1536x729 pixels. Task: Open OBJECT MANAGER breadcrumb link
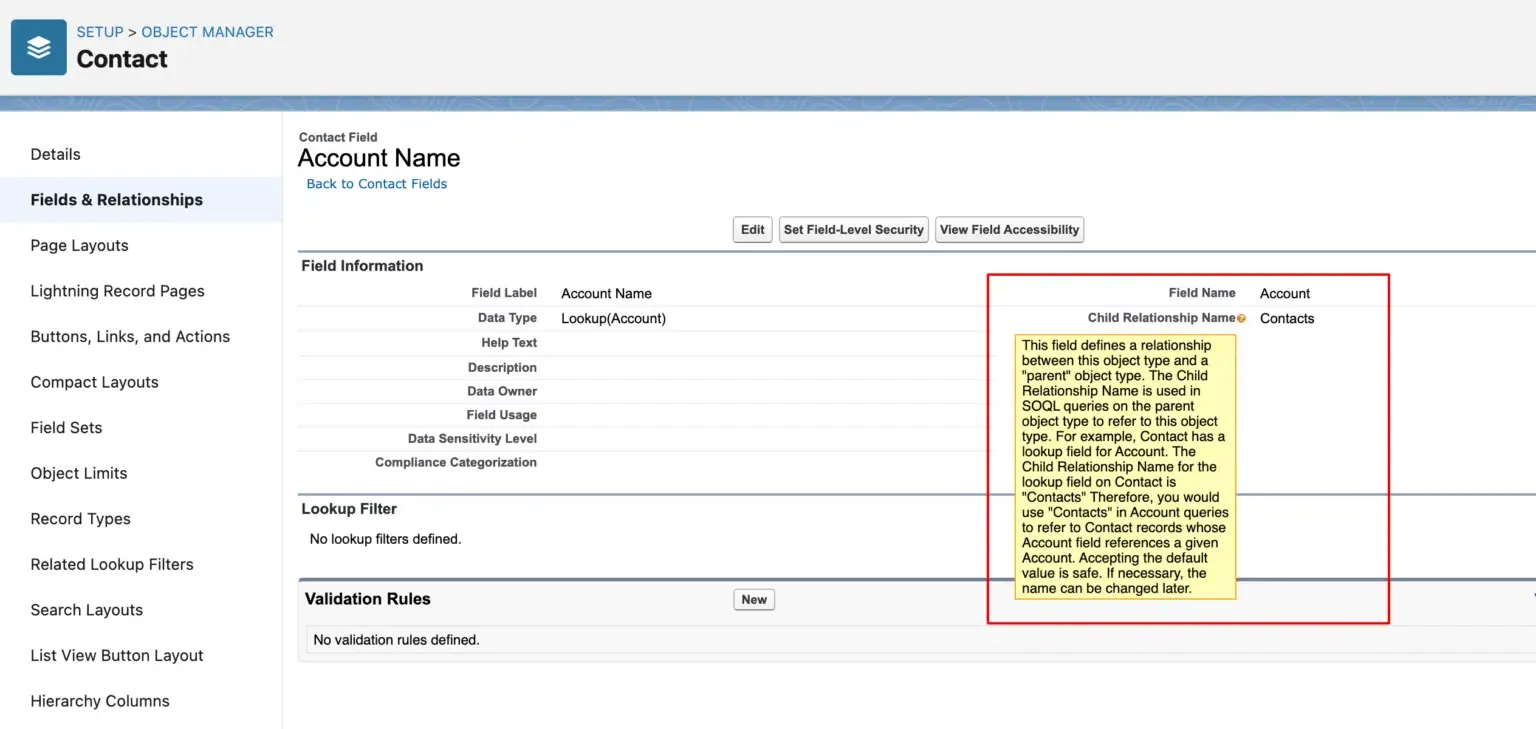point(207,32)
